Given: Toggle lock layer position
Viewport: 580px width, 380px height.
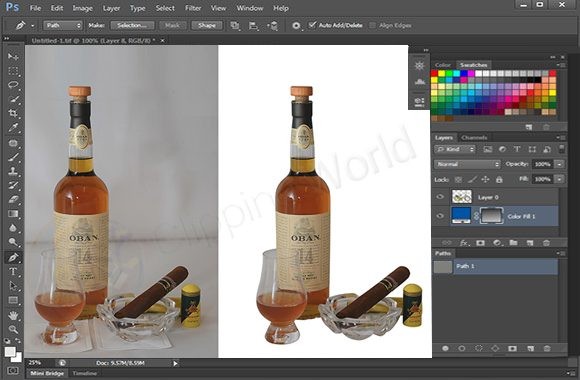Looking at the screenshot, I should click(x=485, y=179).
